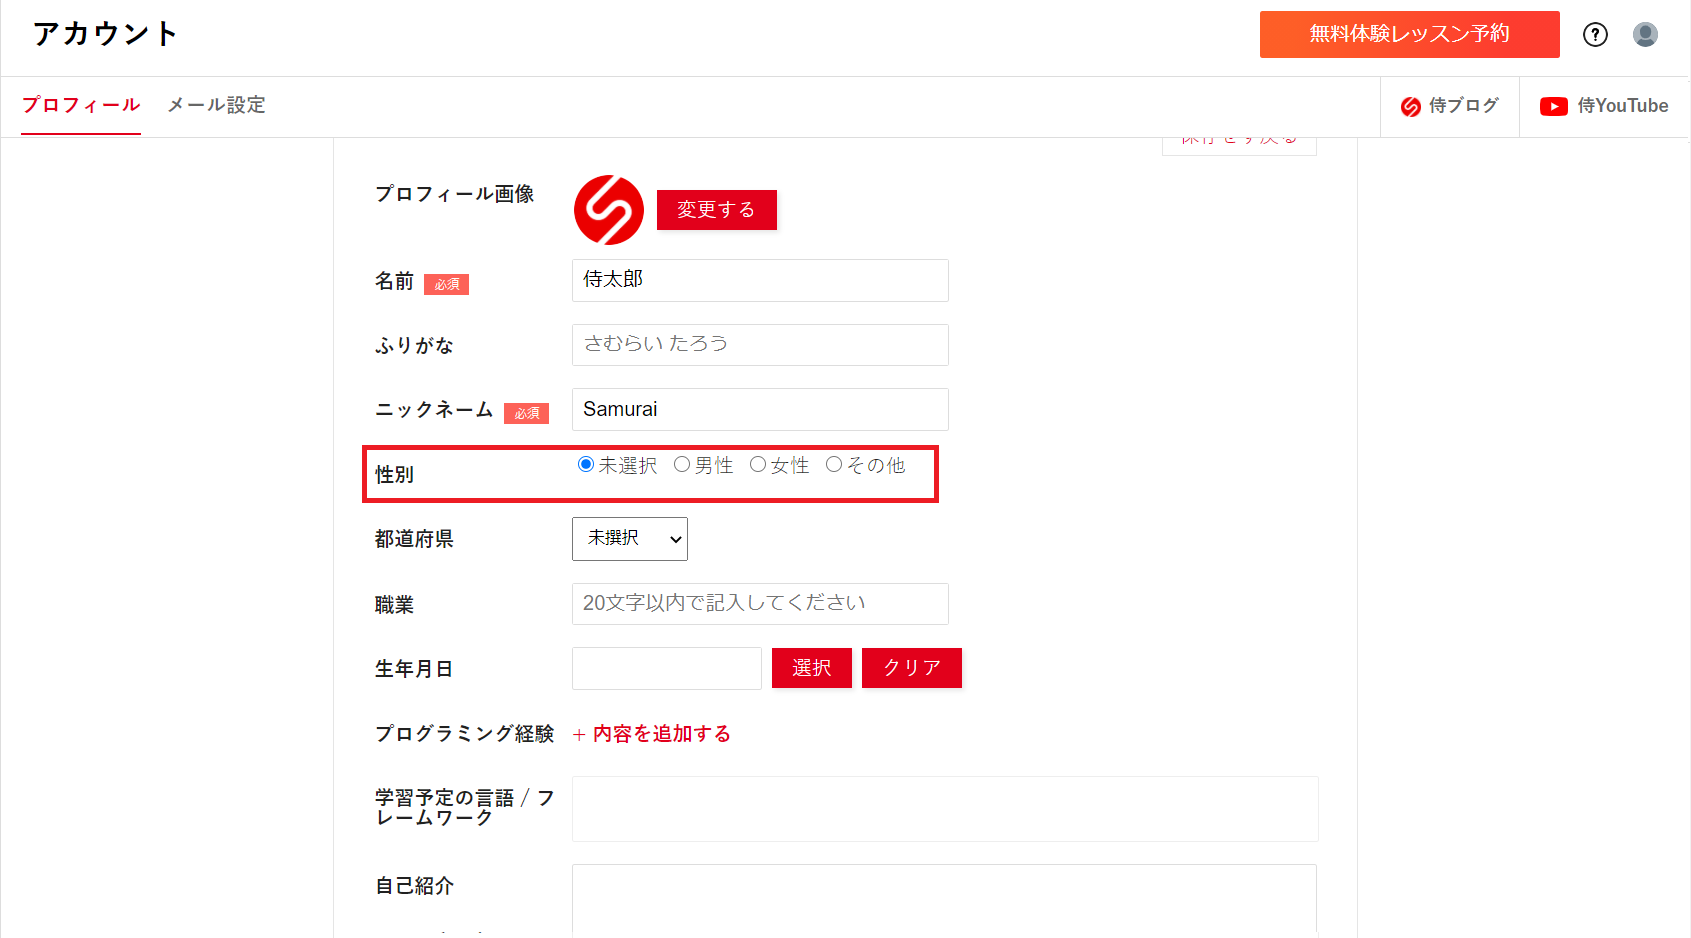Click into the 名前 input field

[760, 280]
